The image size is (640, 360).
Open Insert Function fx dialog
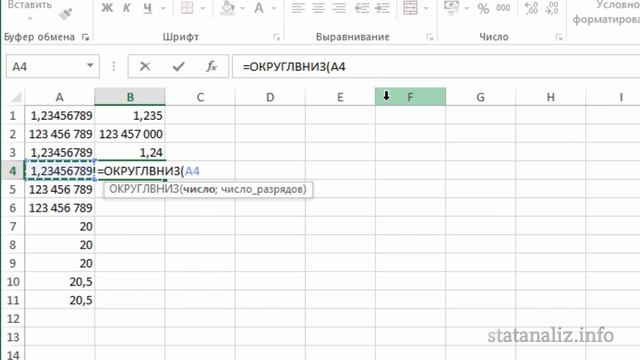[x=211, y=66]
